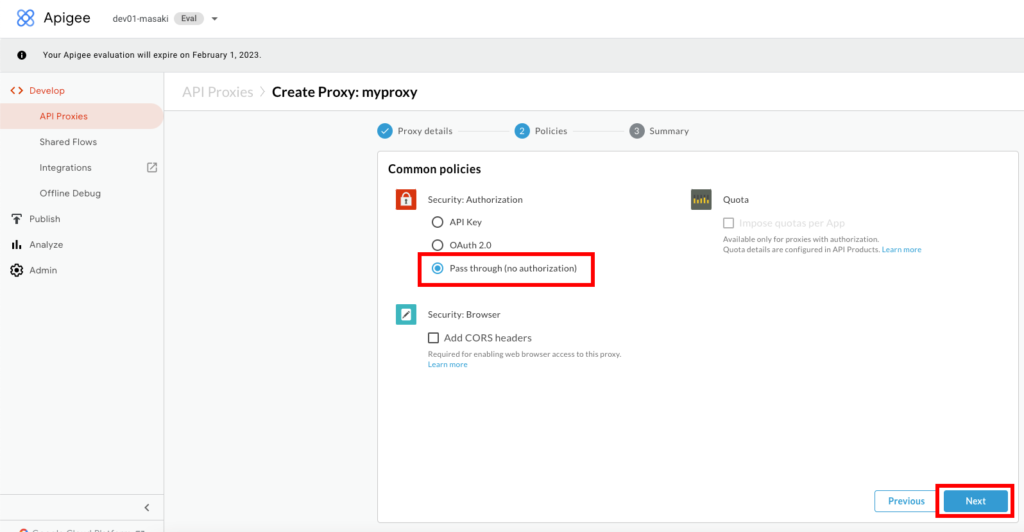
Task: Open Integrations external link icon
Action: coord(152,167)
